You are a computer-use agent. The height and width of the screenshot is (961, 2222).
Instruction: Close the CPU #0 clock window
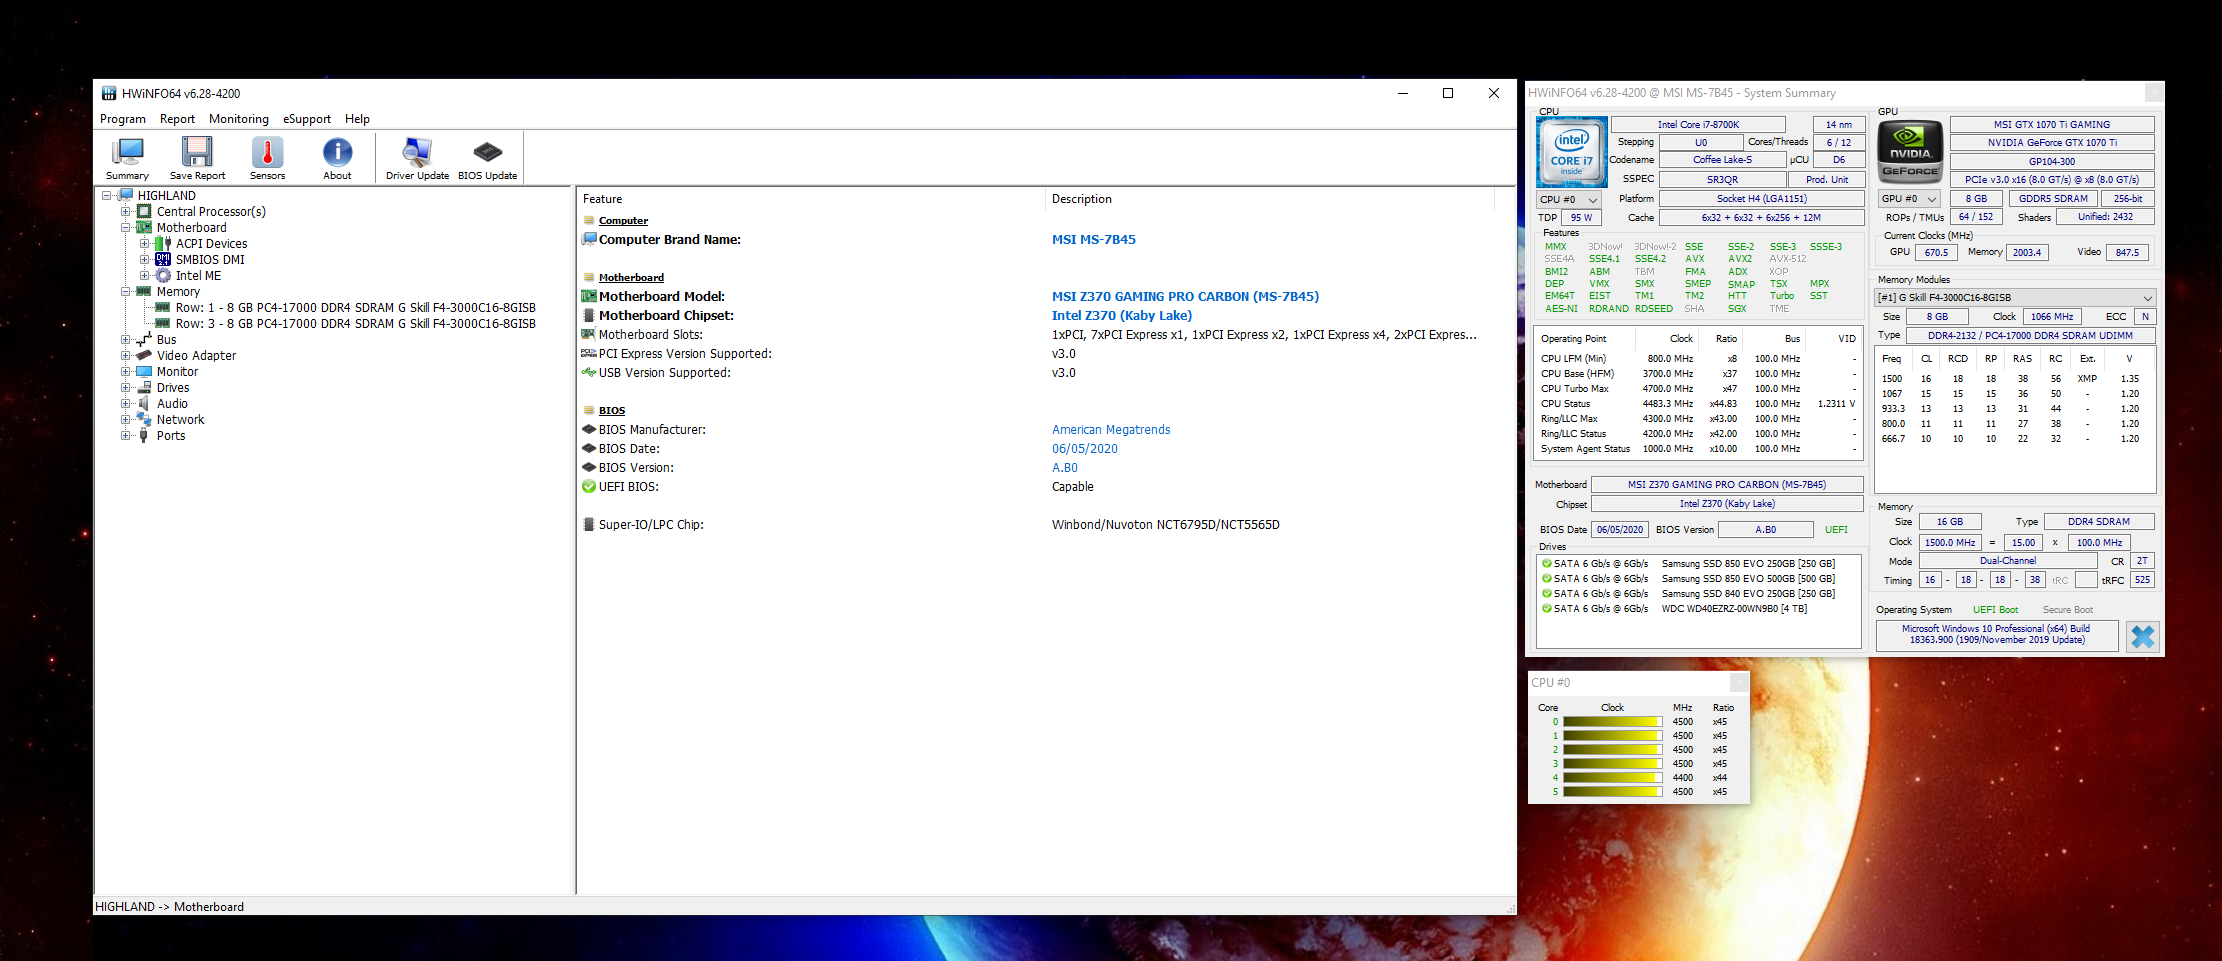point(1739,682)
